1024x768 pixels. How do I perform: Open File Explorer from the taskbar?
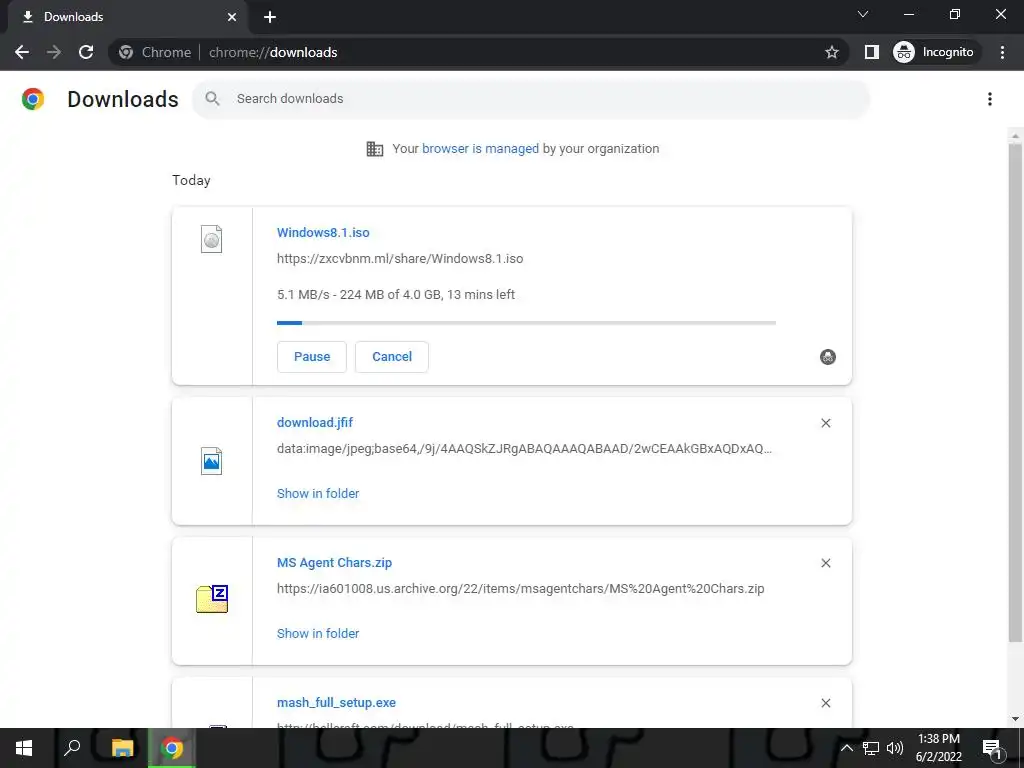point(122,748)
